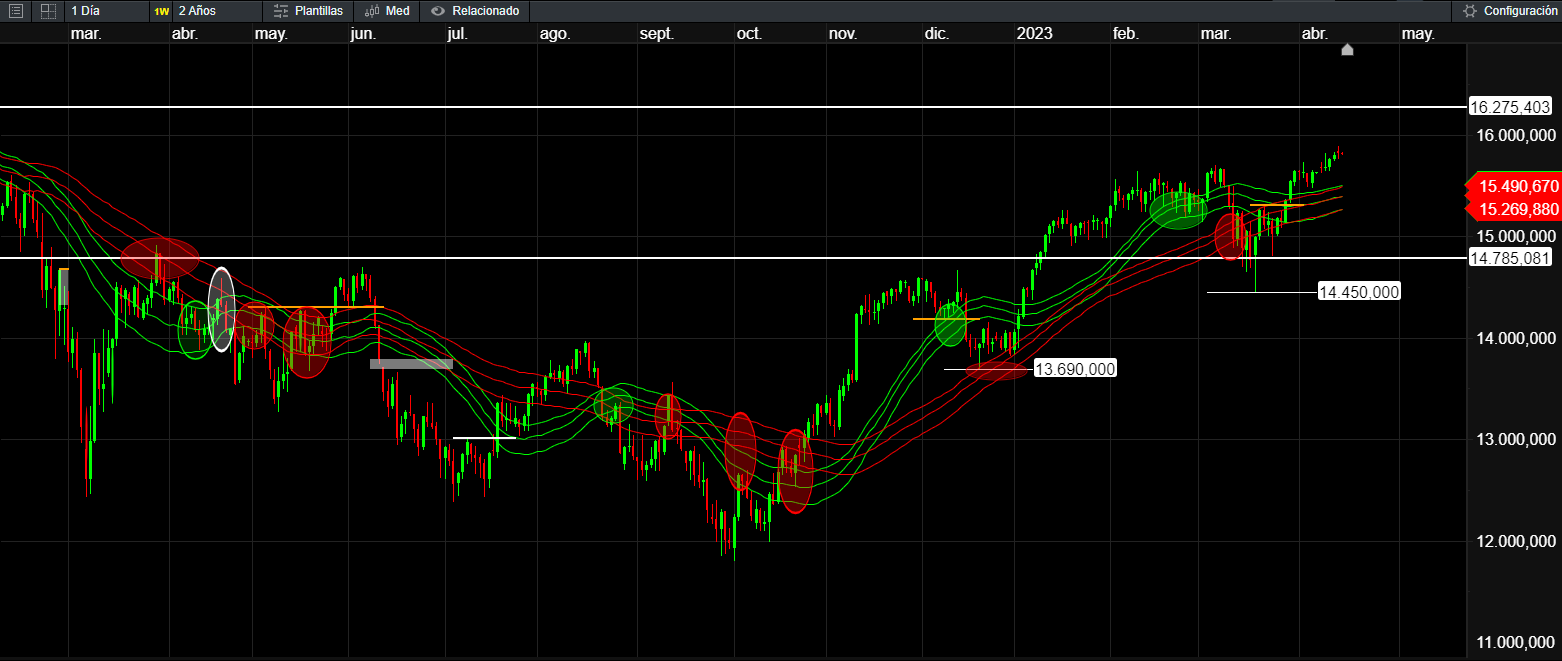Image resolution: width=1562 pixels, height=661 pixels.
Task: Click the red 15.490,670 price tag
Action: pos(1512,186)
